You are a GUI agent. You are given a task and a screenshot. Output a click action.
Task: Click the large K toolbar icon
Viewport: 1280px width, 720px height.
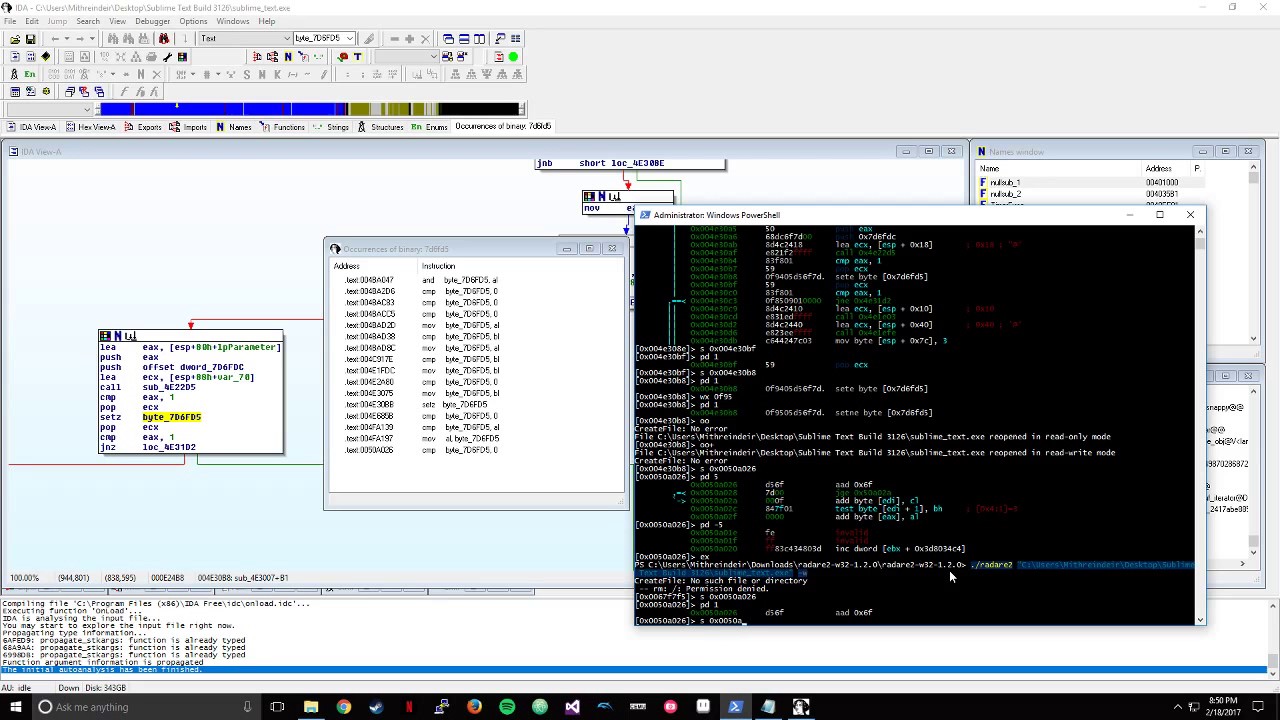pyautogui.click(x=277, y=74)
